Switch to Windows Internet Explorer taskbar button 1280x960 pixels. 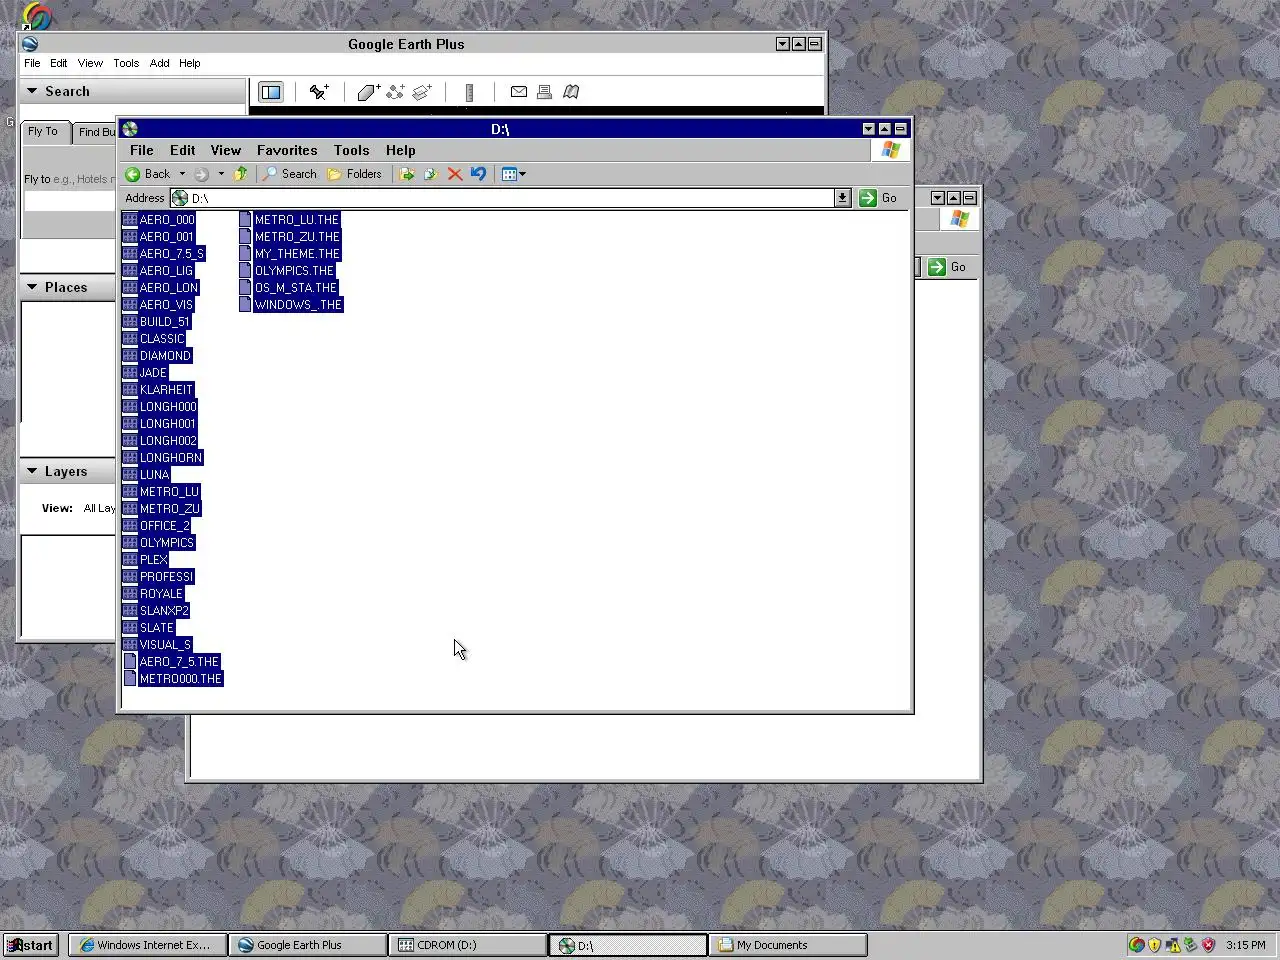click(147, 945)
